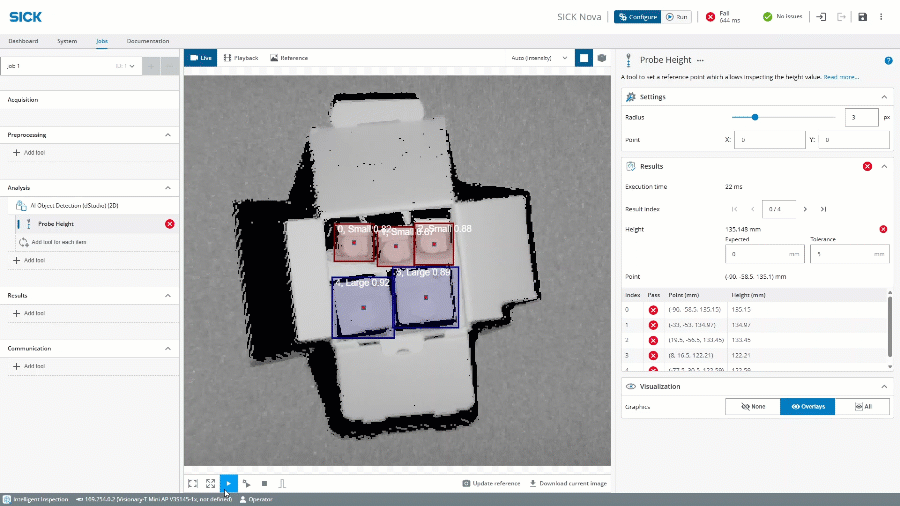Collapse the Settings section

click(884, 97)
